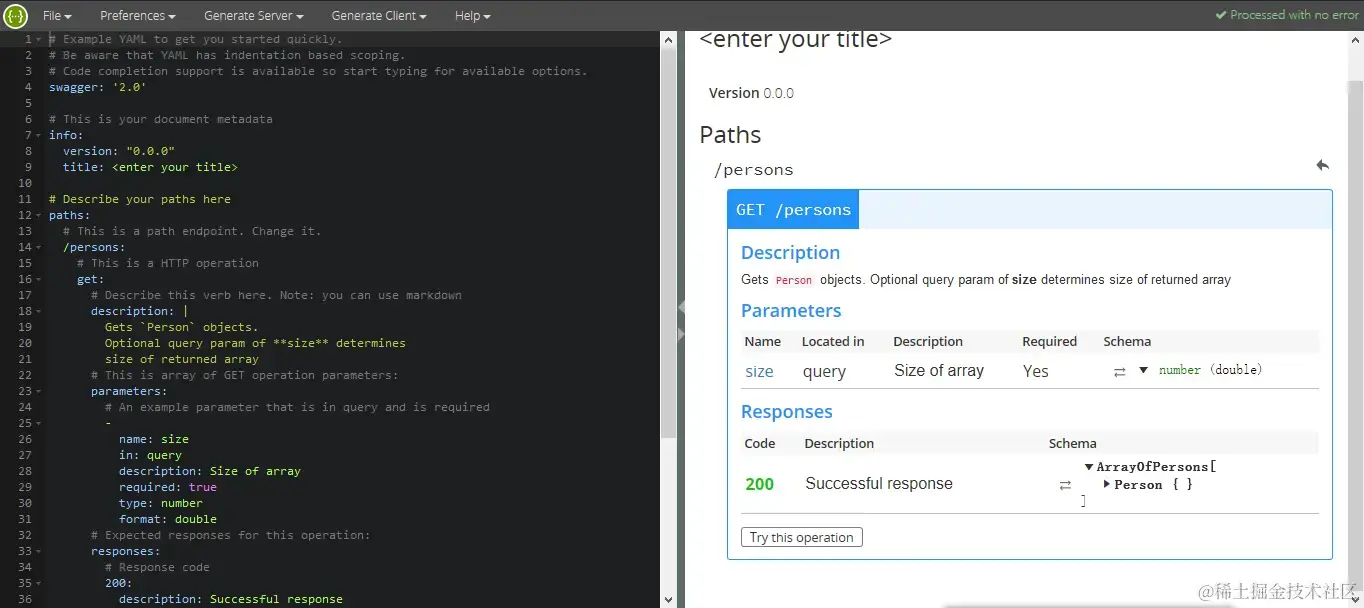Place cursor on swagger: '2.0' line

pos(98,87)
